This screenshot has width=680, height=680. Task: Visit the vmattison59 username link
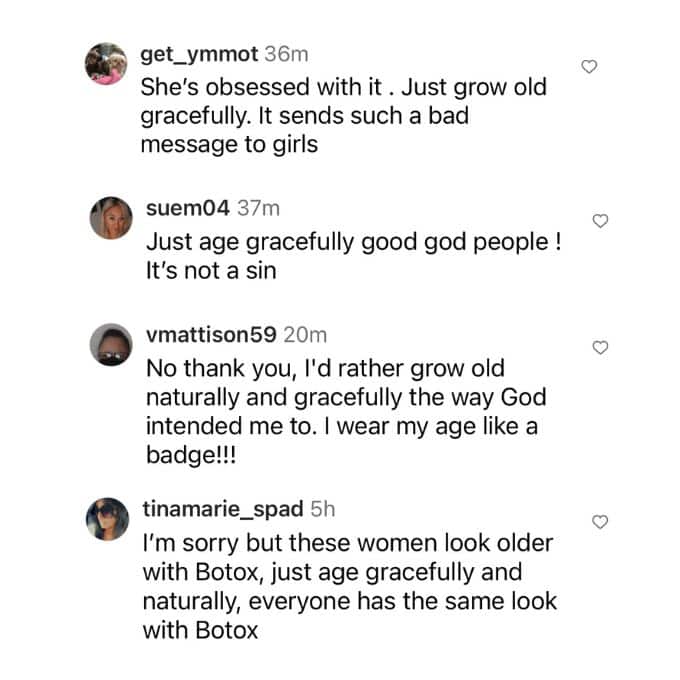point(212,335)
